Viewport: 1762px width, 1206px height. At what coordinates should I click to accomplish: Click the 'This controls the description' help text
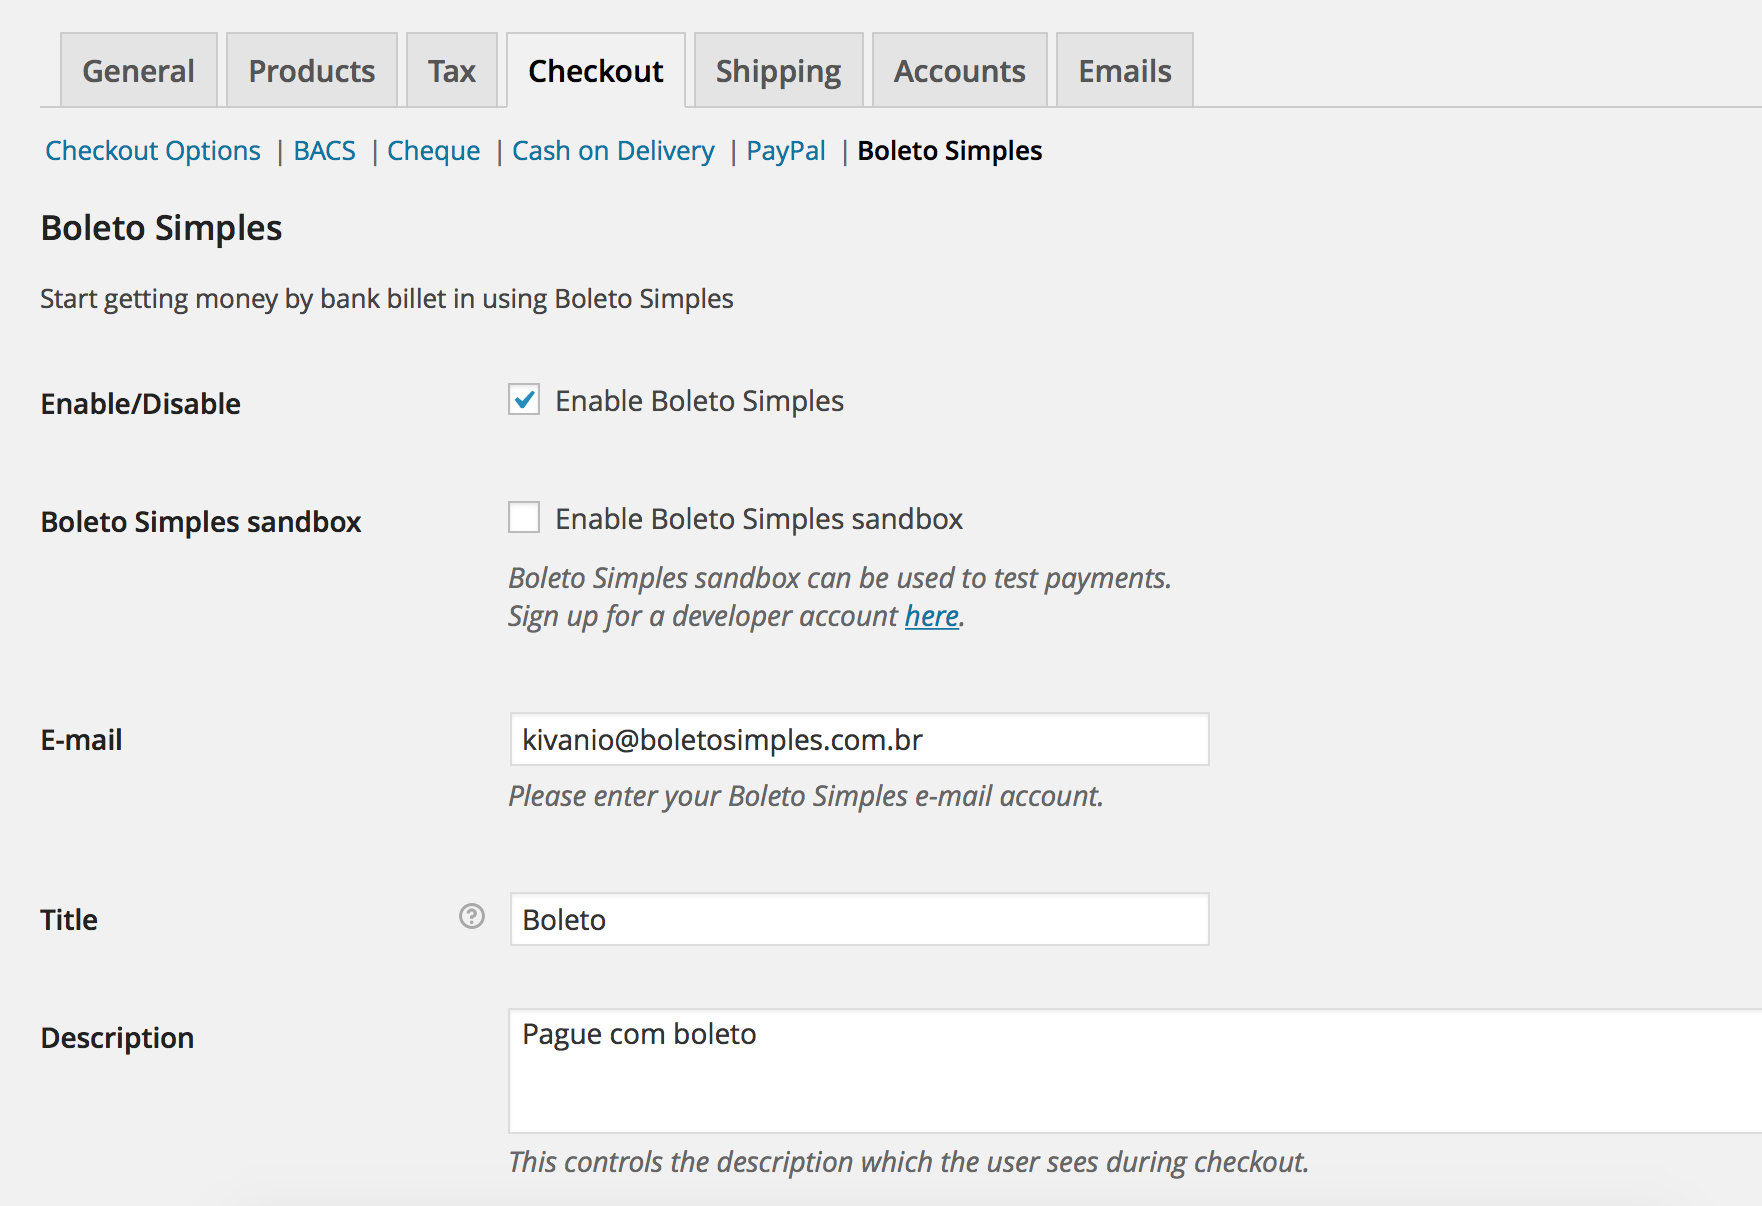click(908, 1162)
